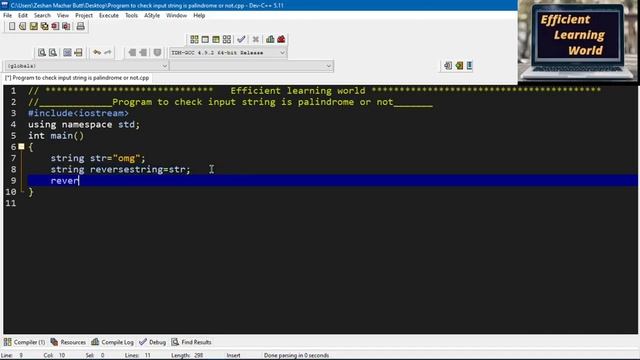Click the '#include<iostream>' code line
The height and width of the screenshot is (360, 640).
coord(78,113)
